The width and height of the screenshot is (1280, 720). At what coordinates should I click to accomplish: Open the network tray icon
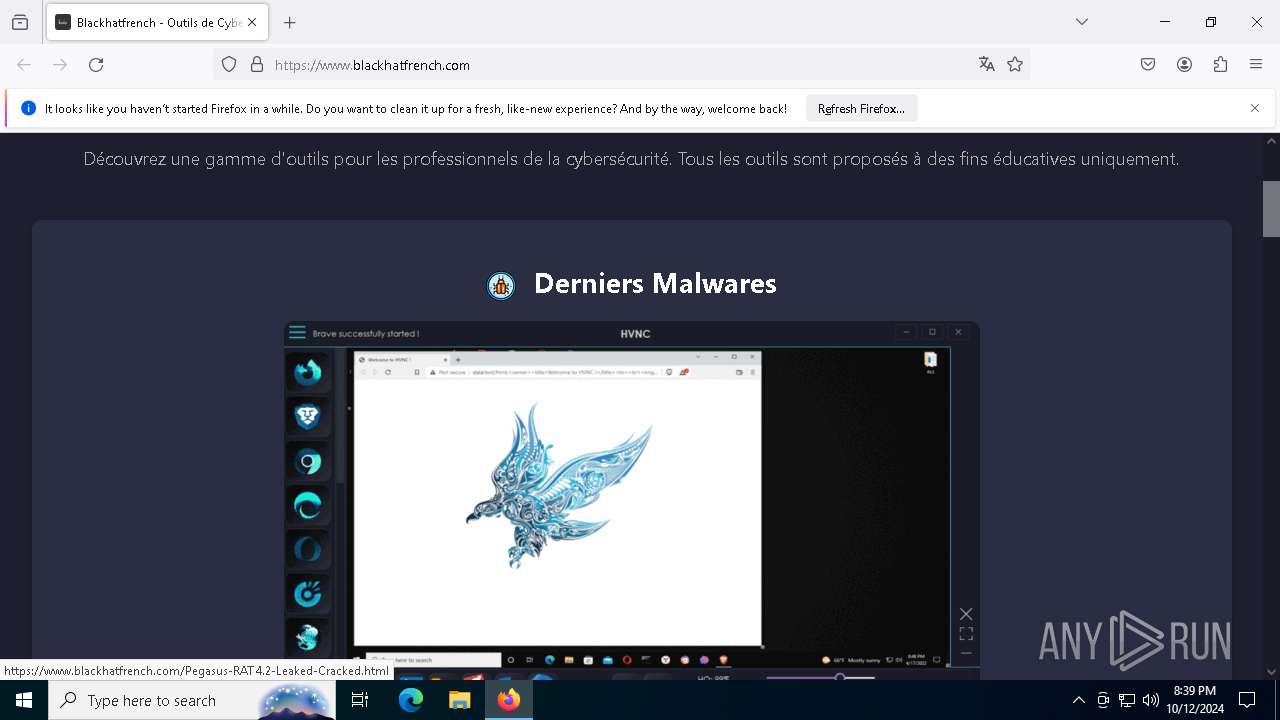[1127, 700]
